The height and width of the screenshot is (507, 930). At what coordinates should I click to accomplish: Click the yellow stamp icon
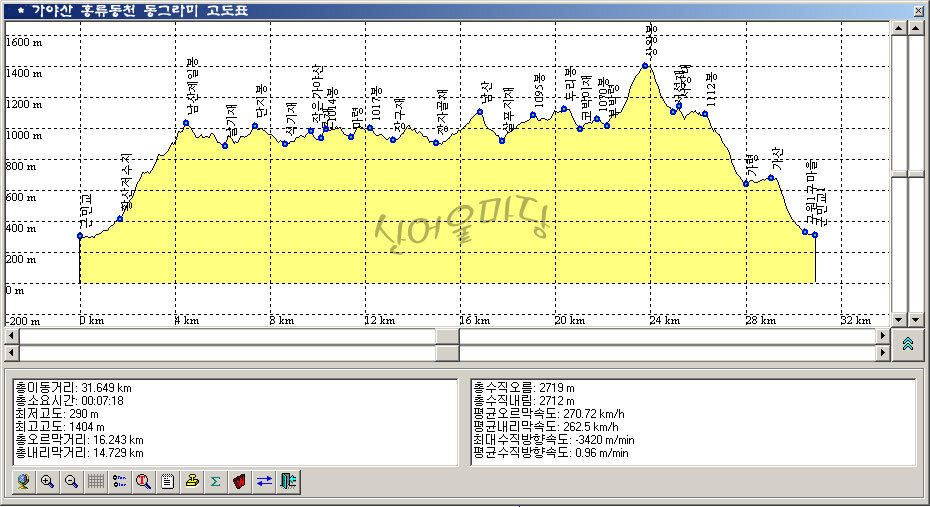click(x=192, y=482)
